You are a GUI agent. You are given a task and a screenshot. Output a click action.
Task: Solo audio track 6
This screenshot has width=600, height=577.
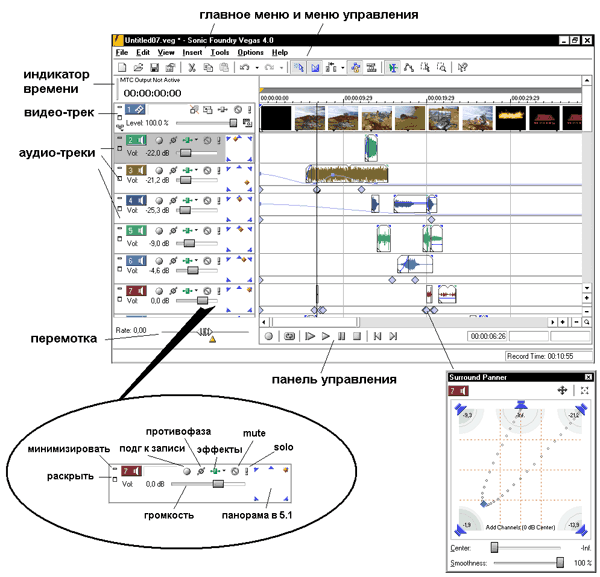[x=220, y=260]
